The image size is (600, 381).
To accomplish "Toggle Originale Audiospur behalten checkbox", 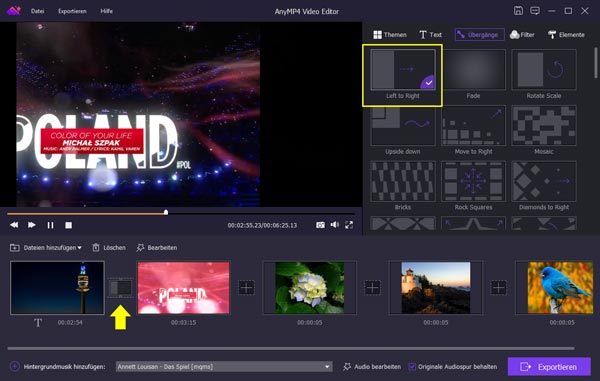I will click(412, 366).
